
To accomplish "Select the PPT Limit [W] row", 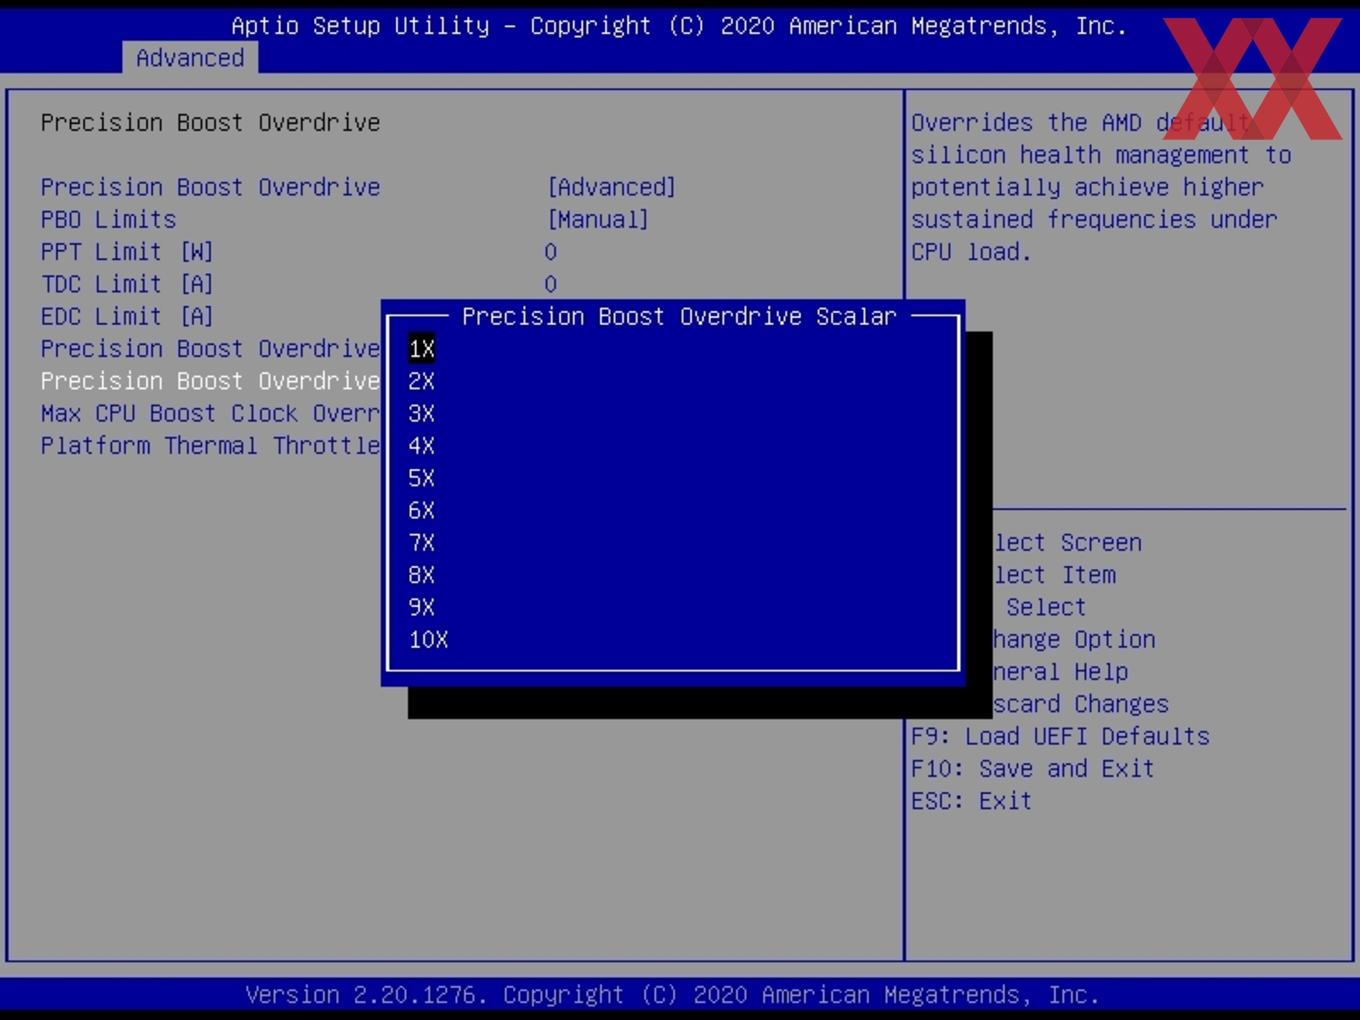I will click(x=127, y=252).
